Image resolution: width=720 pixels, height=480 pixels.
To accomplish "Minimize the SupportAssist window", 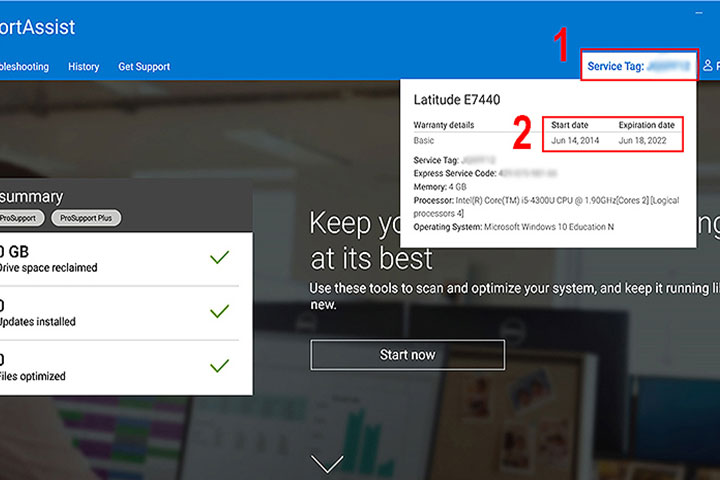I will click(x=699, y=13).
